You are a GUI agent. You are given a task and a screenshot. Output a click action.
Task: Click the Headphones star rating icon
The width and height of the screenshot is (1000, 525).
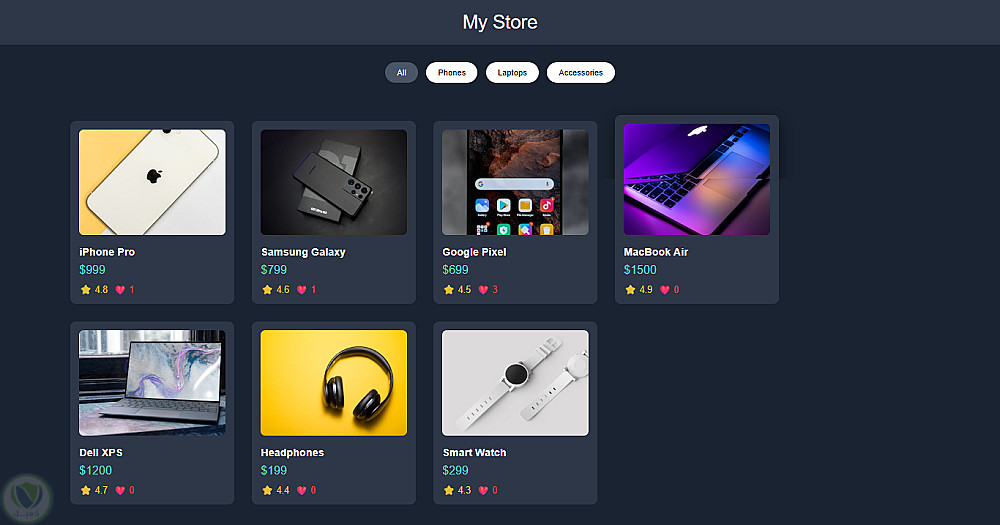point(267,491)
